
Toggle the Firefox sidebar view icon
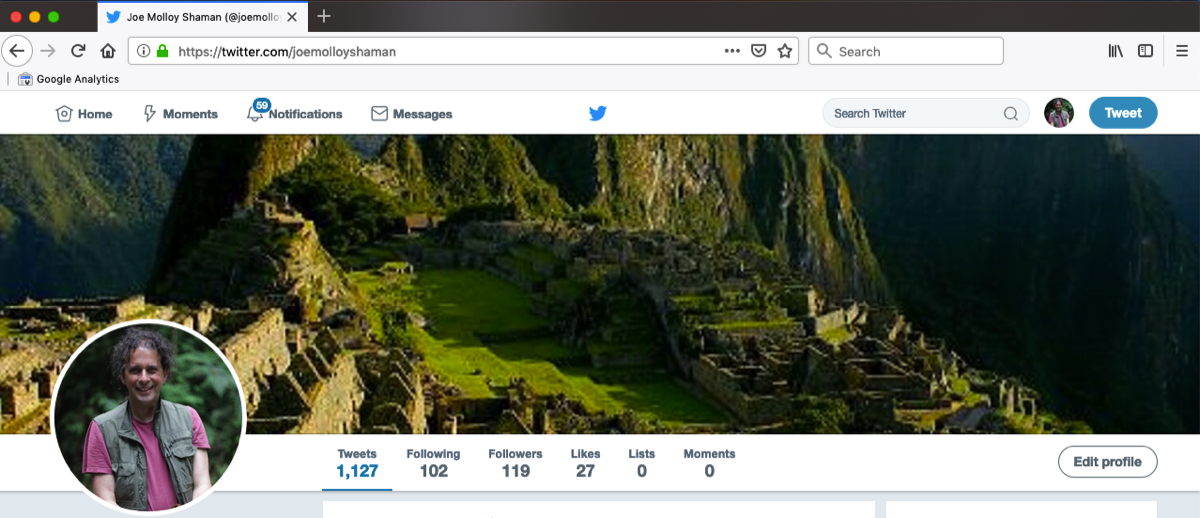[x=1145, y=51]
